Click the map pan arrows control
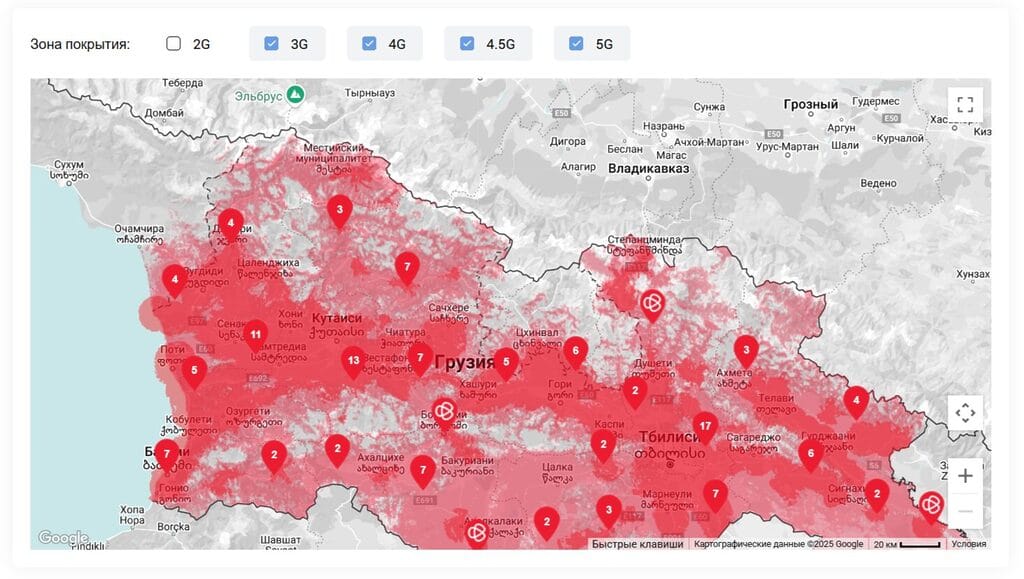Viewport: 1024px width, 579px height. (966, 412)
